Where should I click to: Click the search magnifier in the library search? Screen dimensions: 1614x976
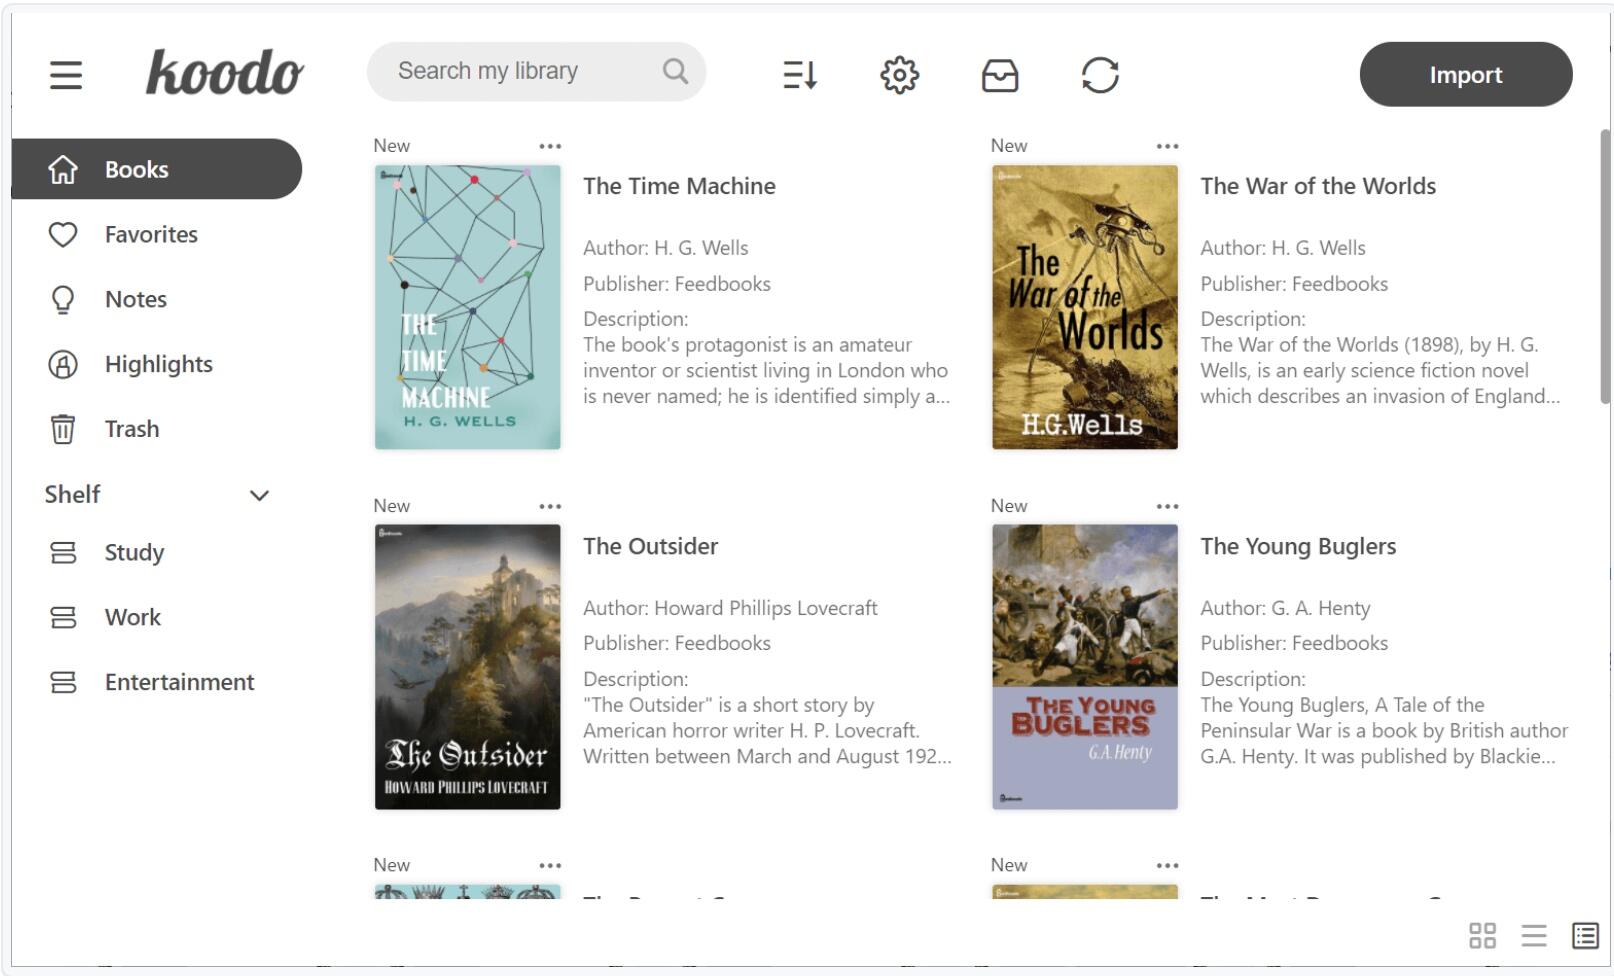coord(674,71)
